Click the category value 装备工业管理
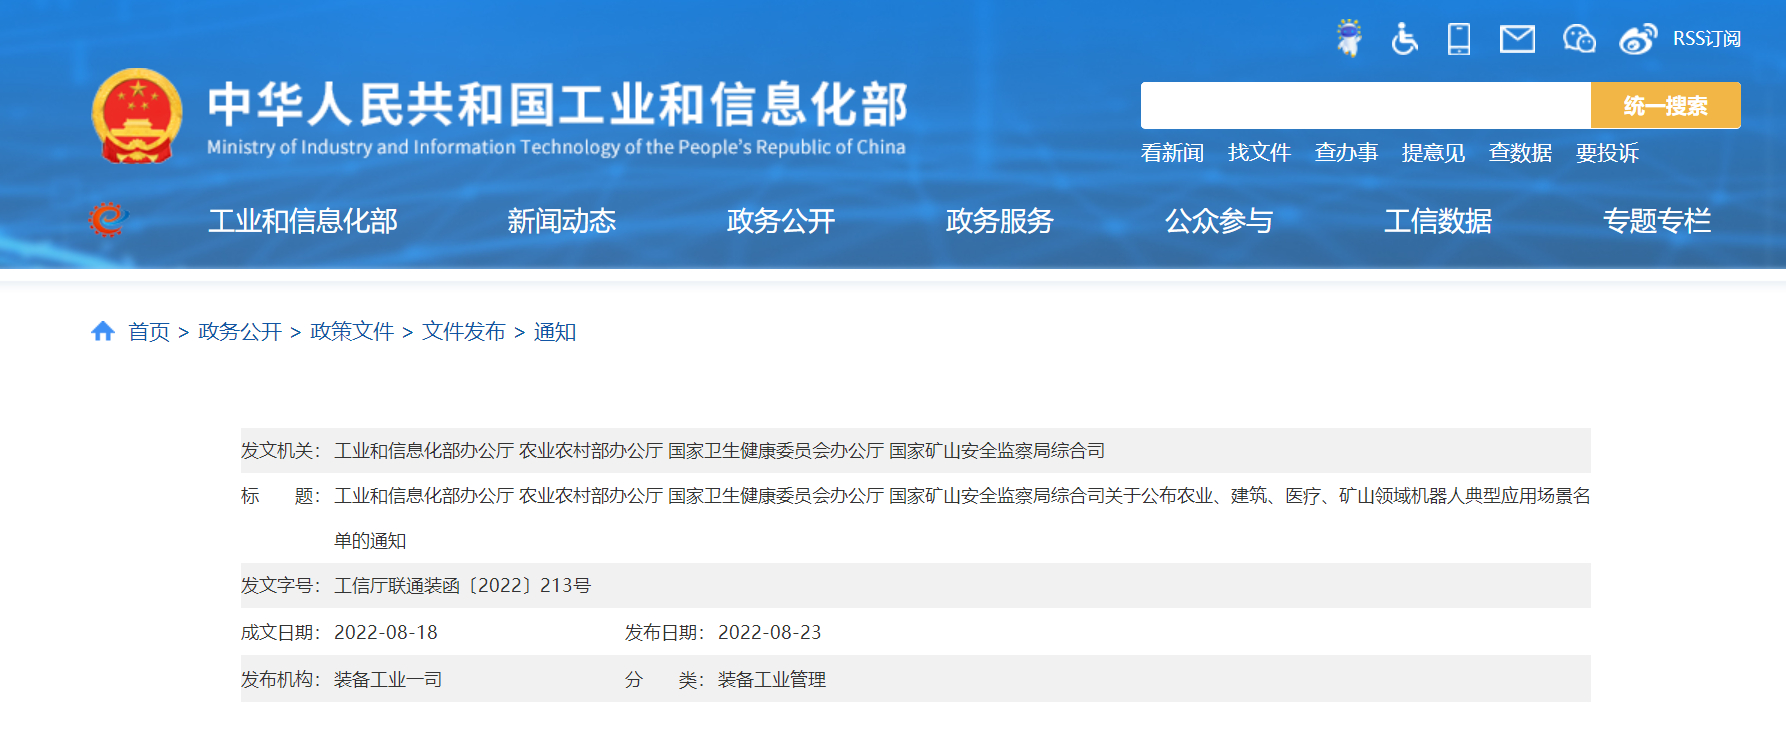 [772, 680]
